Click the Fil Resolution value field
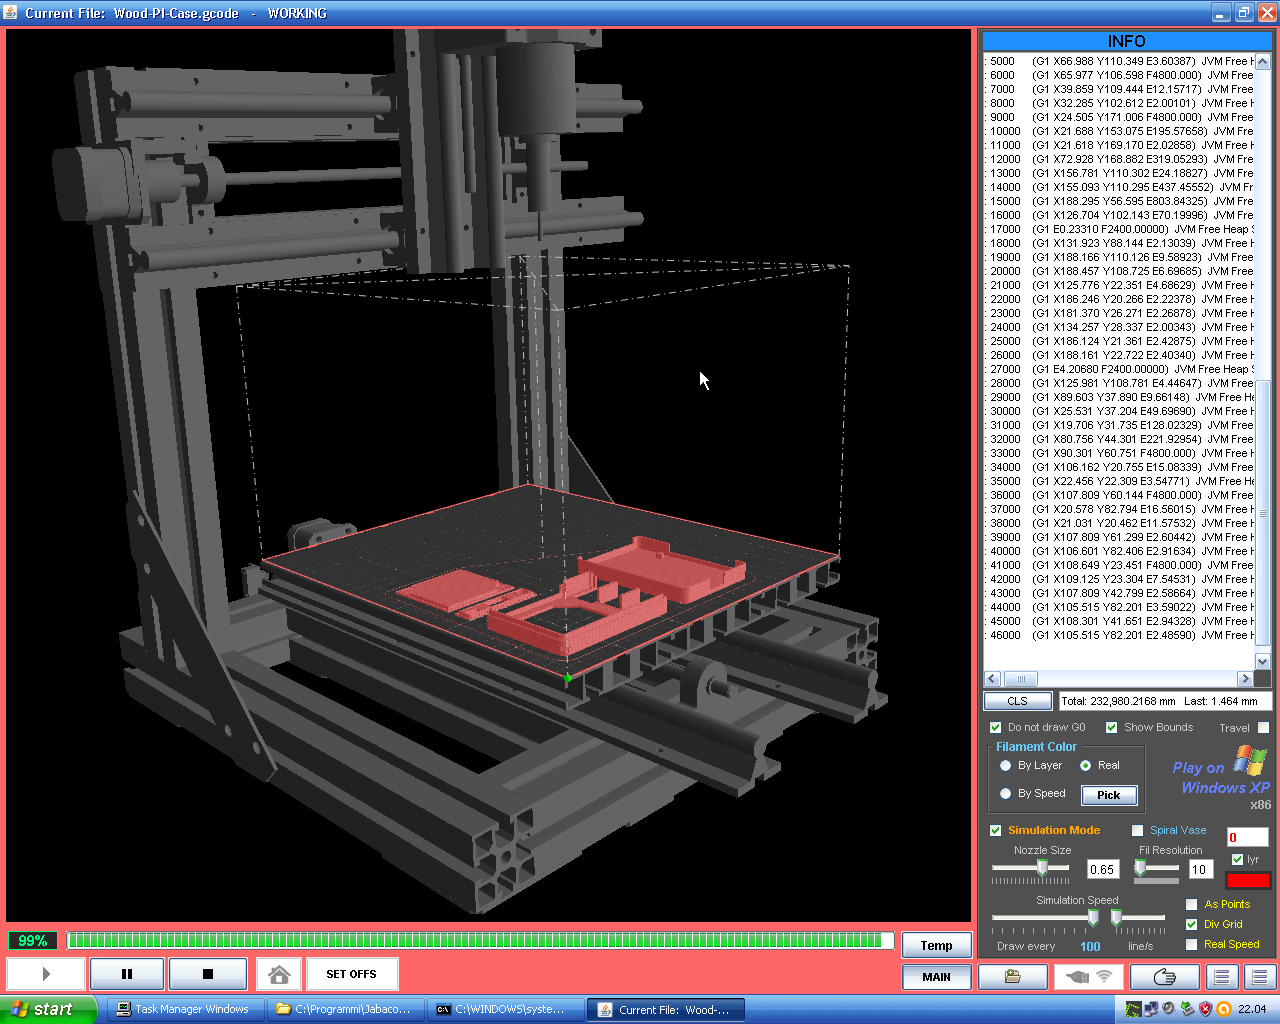 pos(1200,869)
